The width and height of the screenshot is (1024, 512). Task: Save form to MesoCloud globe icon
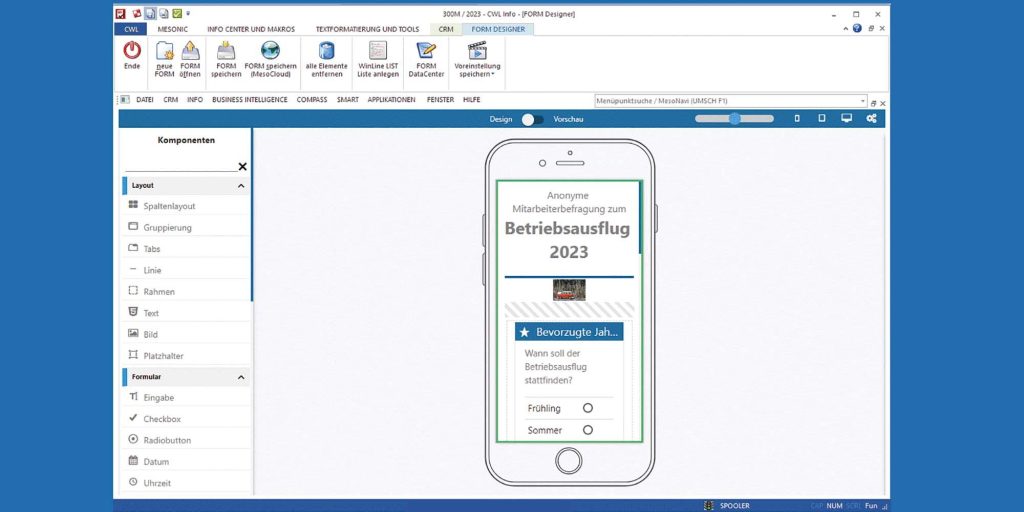click(270, 50)
